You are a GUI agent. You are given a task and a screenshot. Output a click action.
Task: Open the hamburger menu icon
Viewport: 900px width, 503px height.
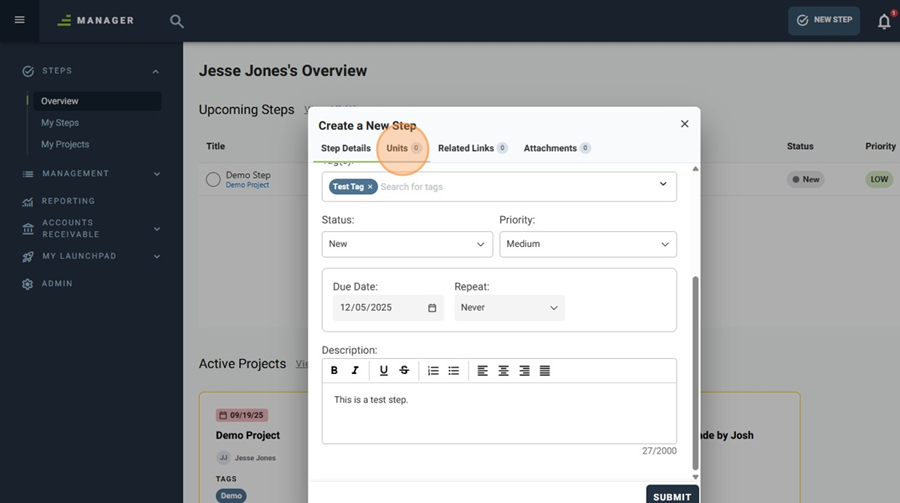click(20, 20)
